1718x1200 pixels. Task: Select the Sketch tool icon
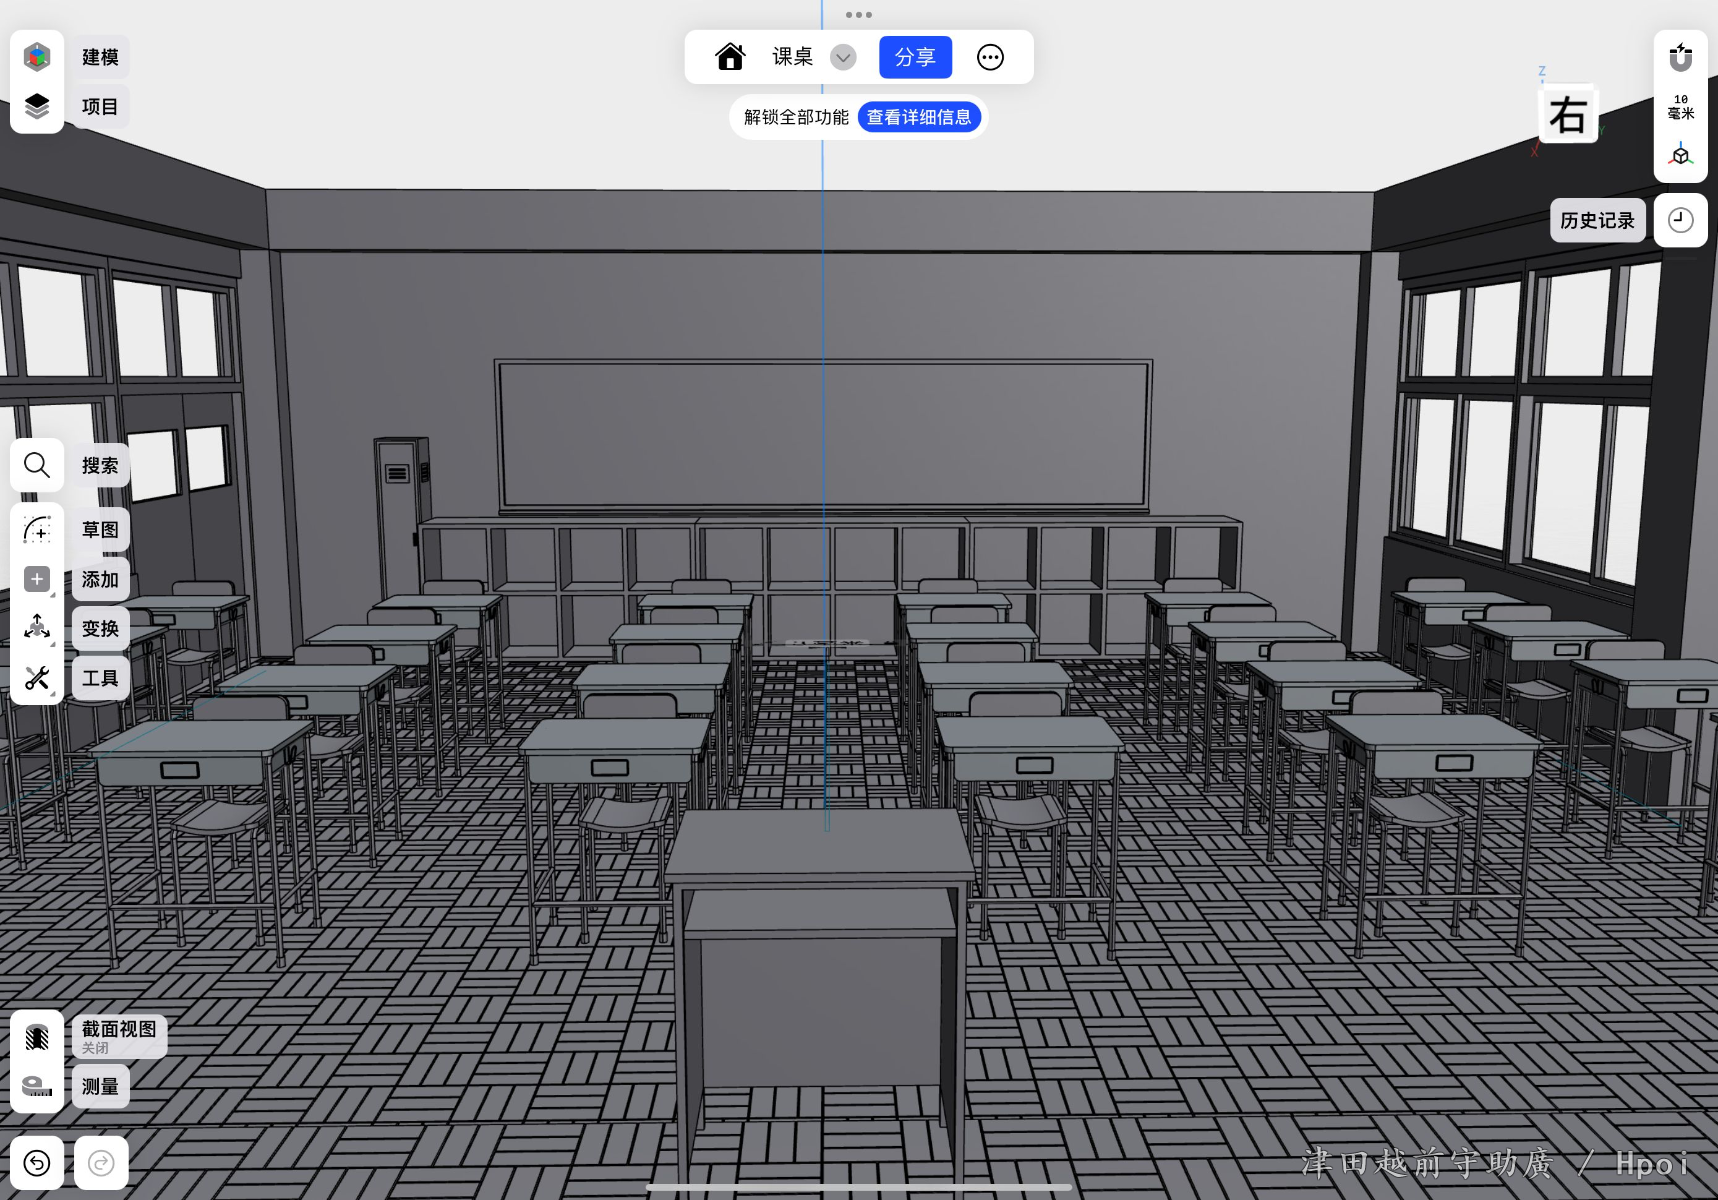click(37, 529)
